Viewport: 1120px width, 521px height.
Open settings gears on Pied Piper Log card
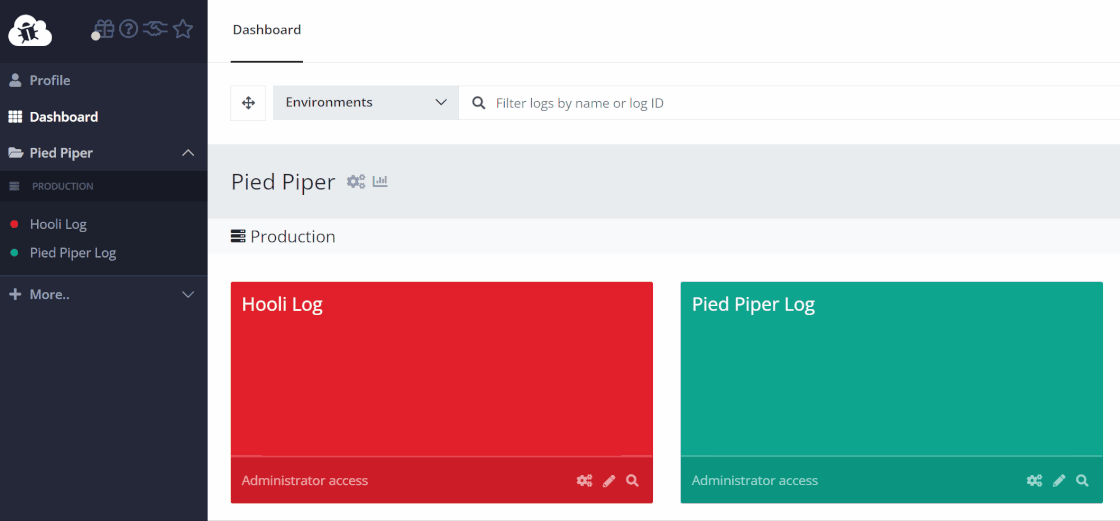[1034, 481]
